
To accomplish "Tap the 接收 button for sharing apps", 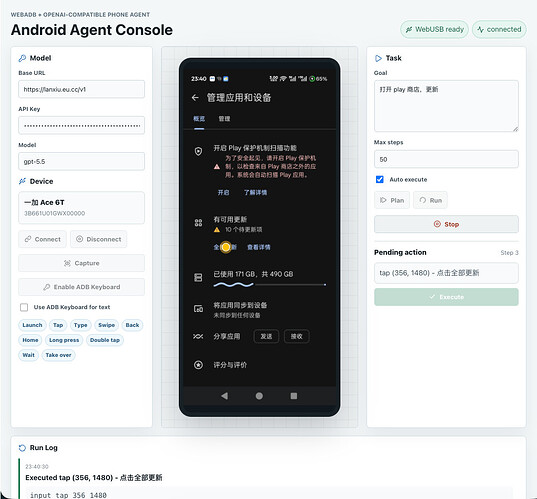I will coord(297,336).
